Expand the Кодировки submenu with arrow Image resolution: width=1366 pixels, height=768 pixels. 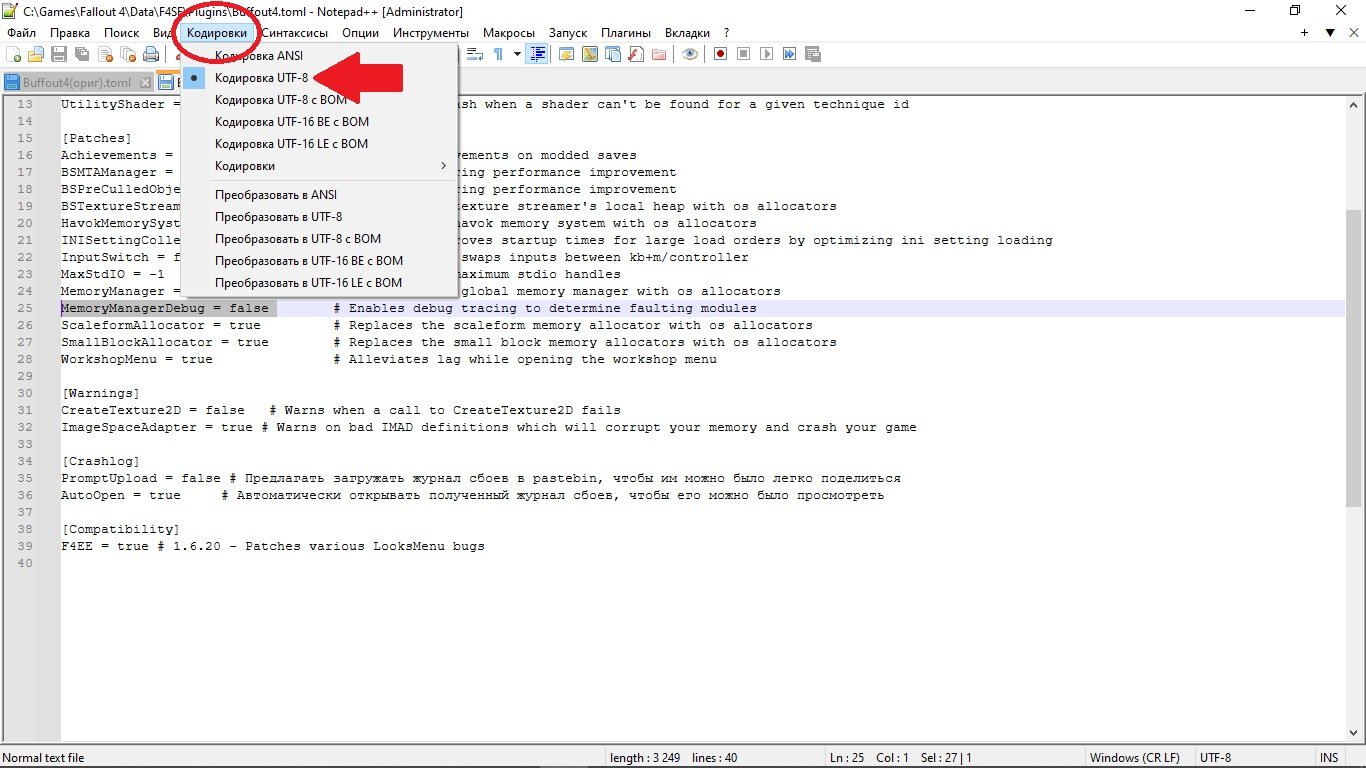[x=443, y=166]
